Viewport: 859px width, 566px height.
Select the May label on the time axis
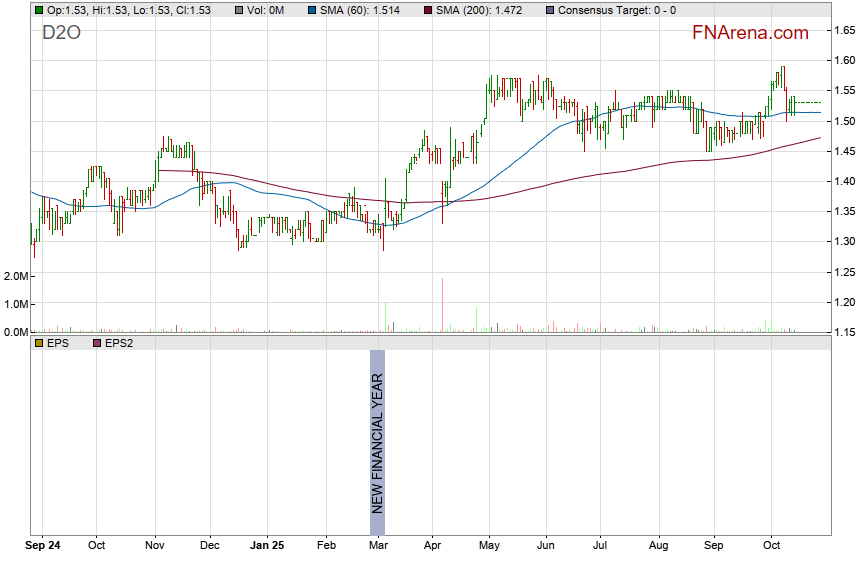coord(489,547)
